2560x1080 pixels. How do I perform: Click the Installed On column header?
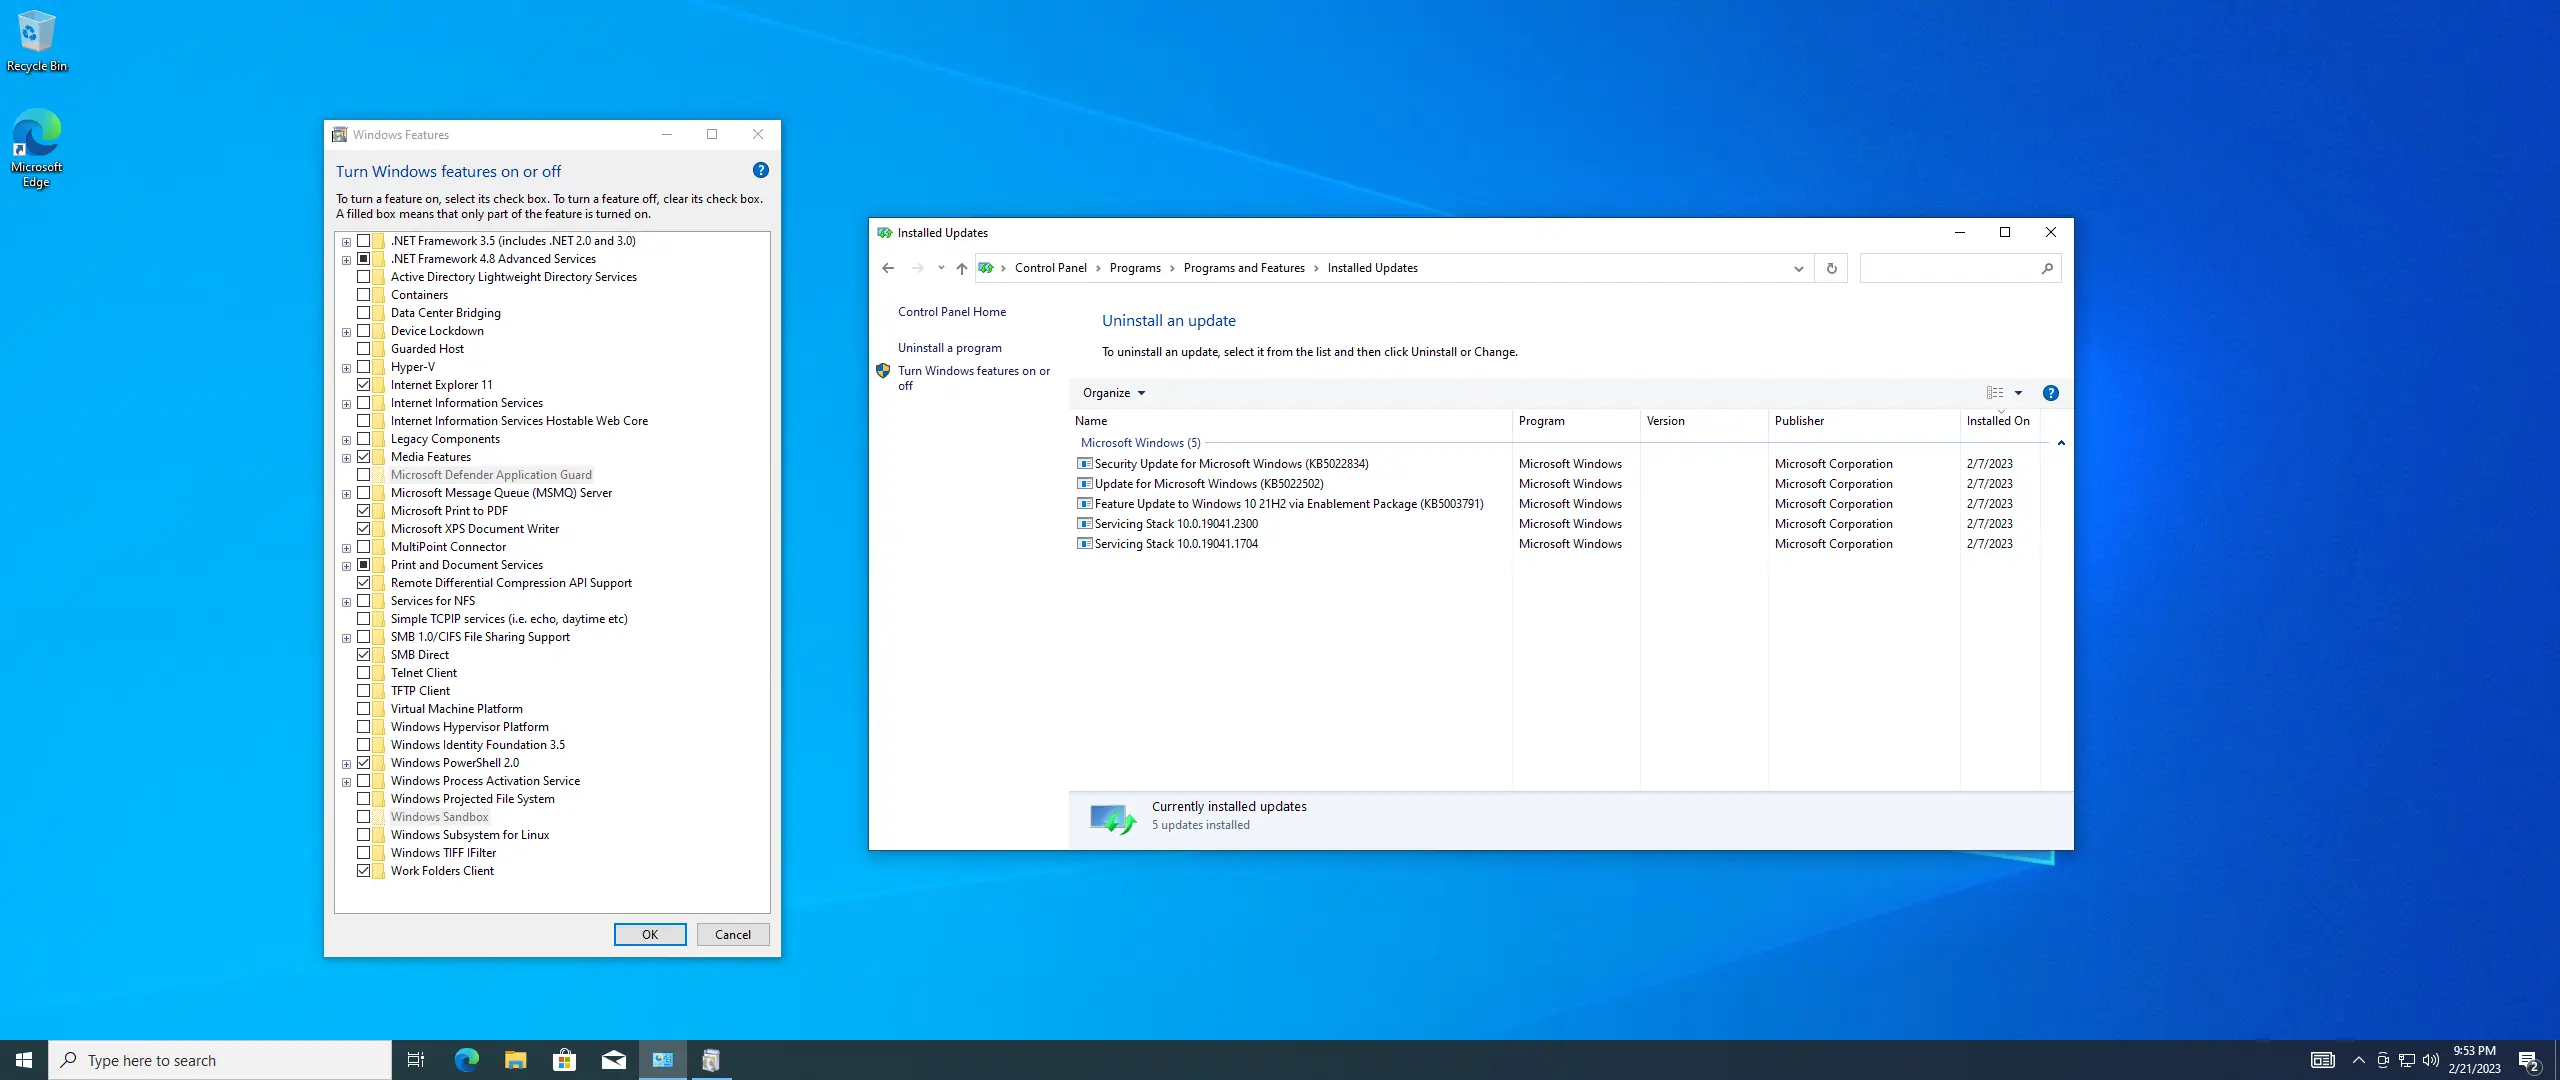click(1997, 421)
